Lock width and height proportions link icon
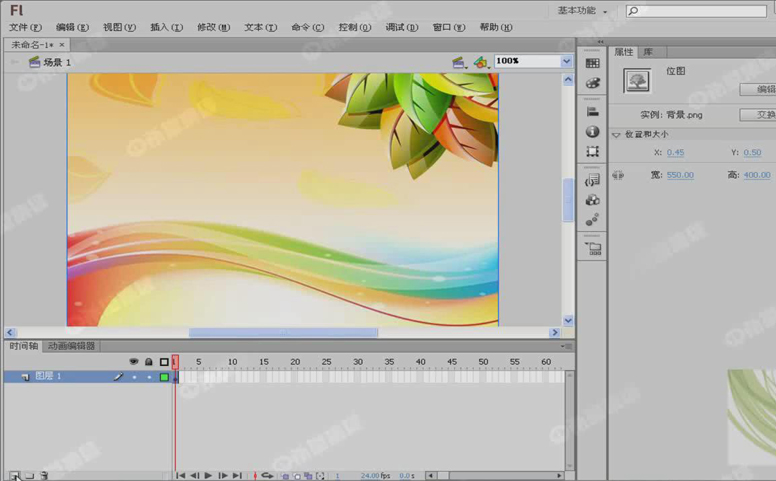Viewport: 776px width, 481px height. tap(618, 175)
